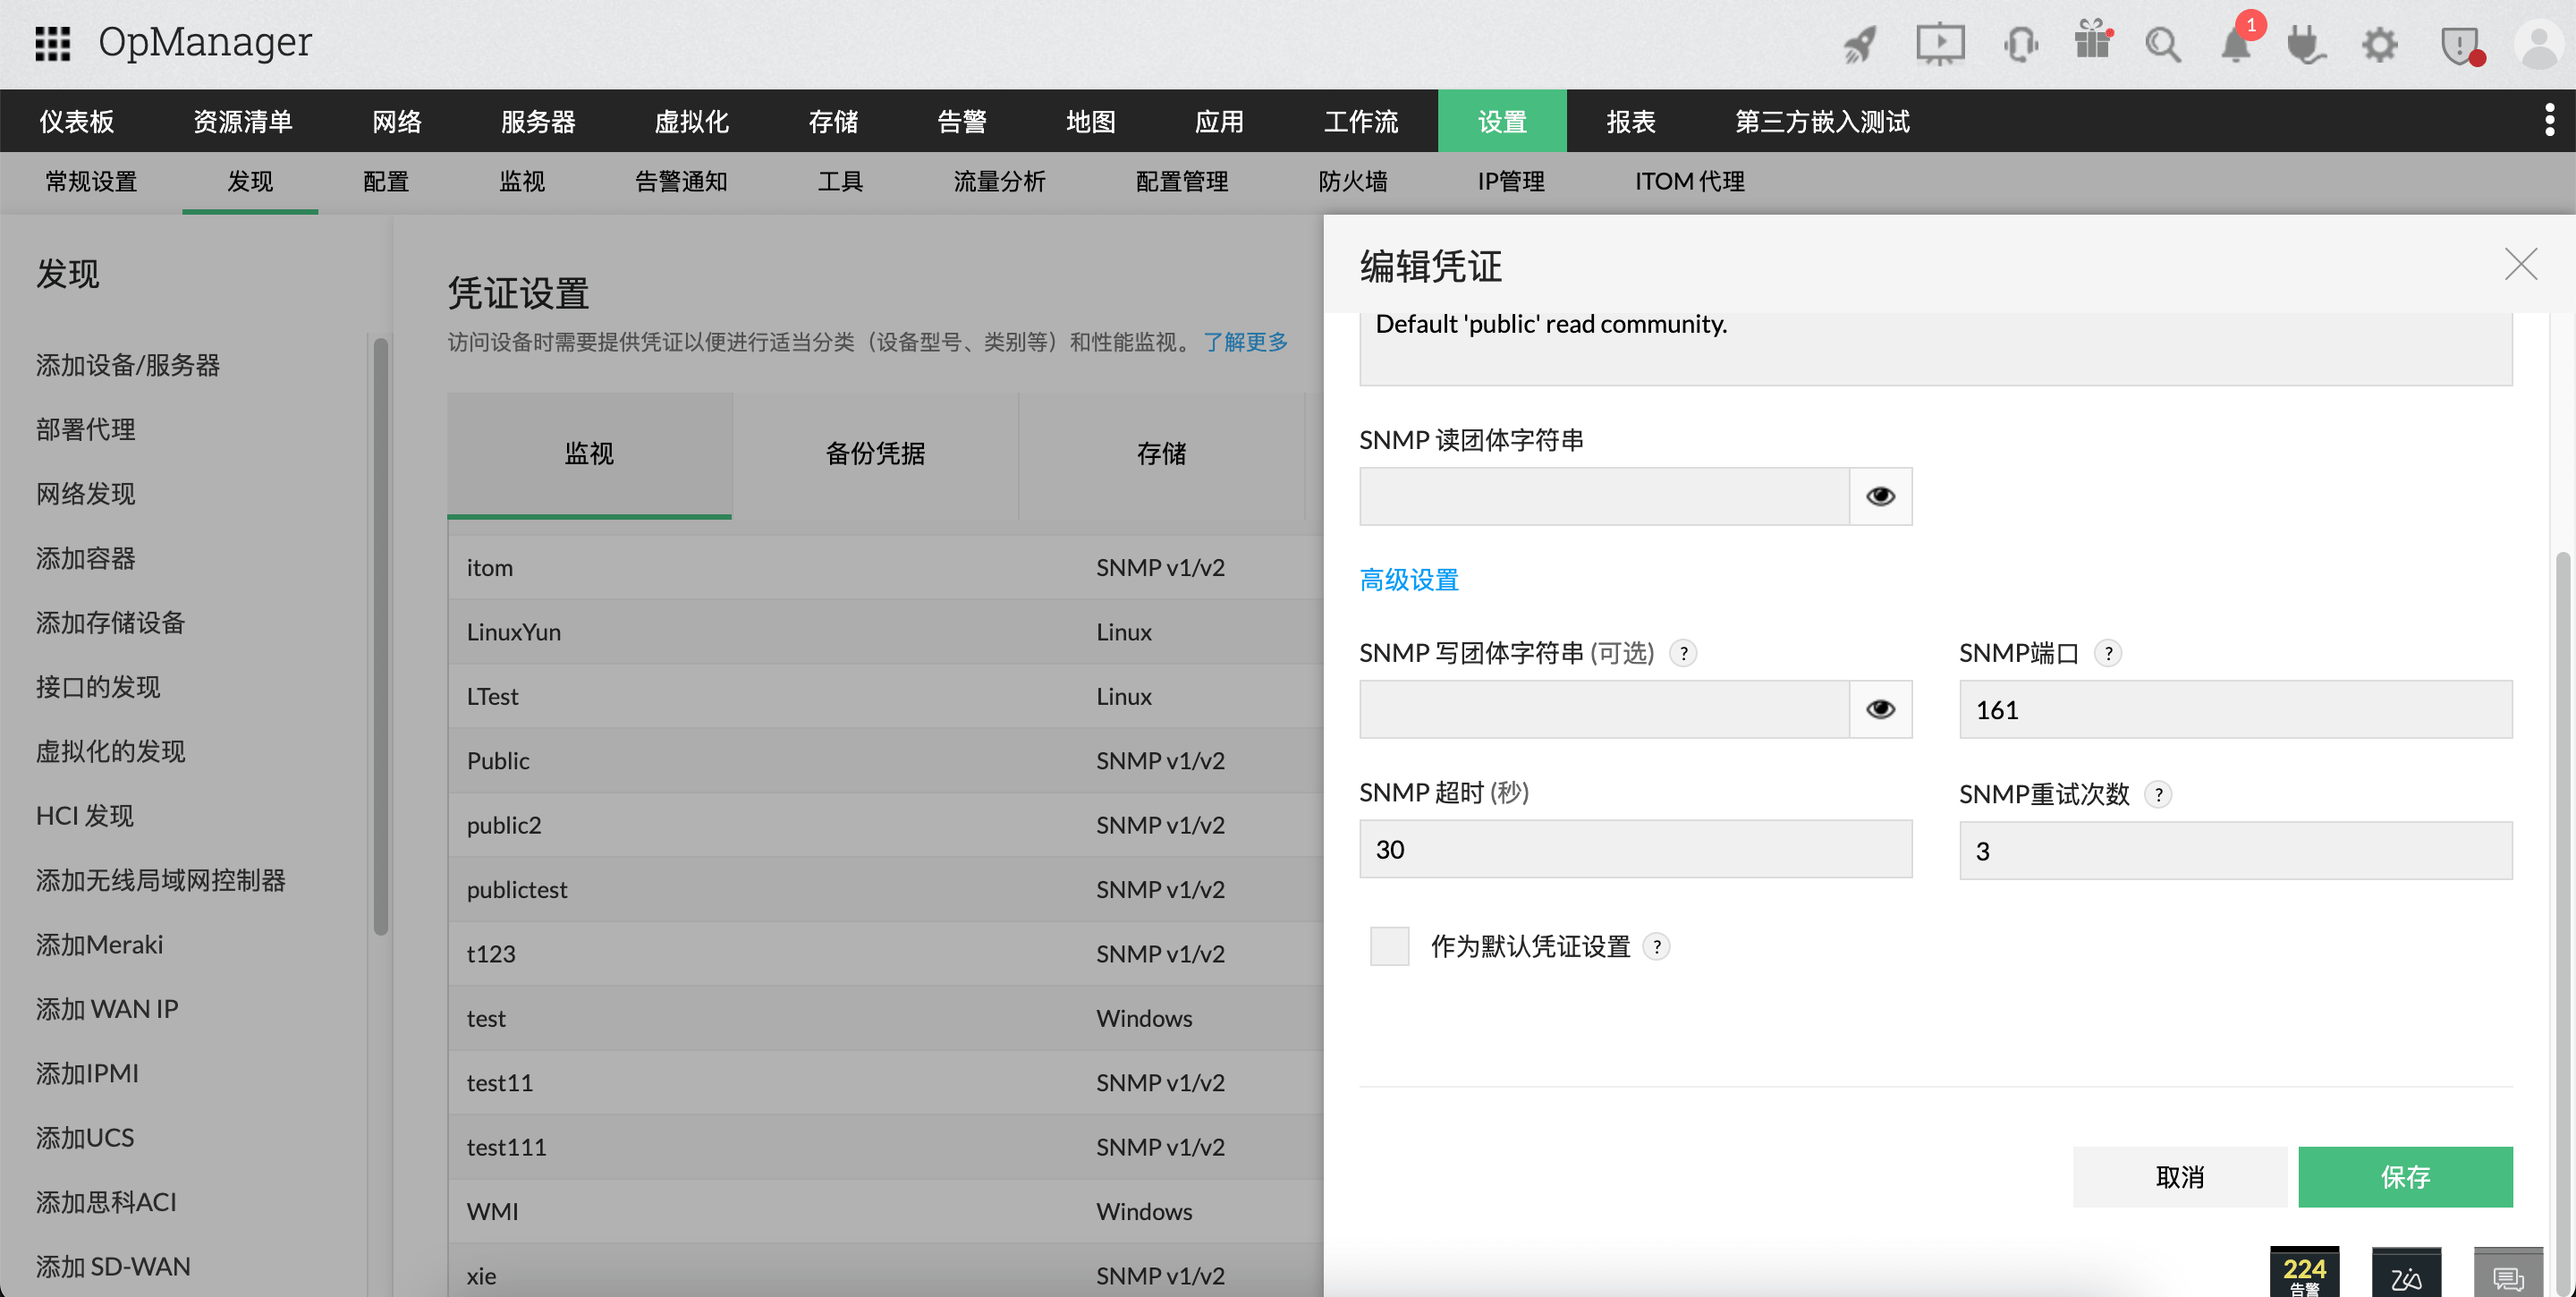Open the settings gear icon

[2380, 44]
